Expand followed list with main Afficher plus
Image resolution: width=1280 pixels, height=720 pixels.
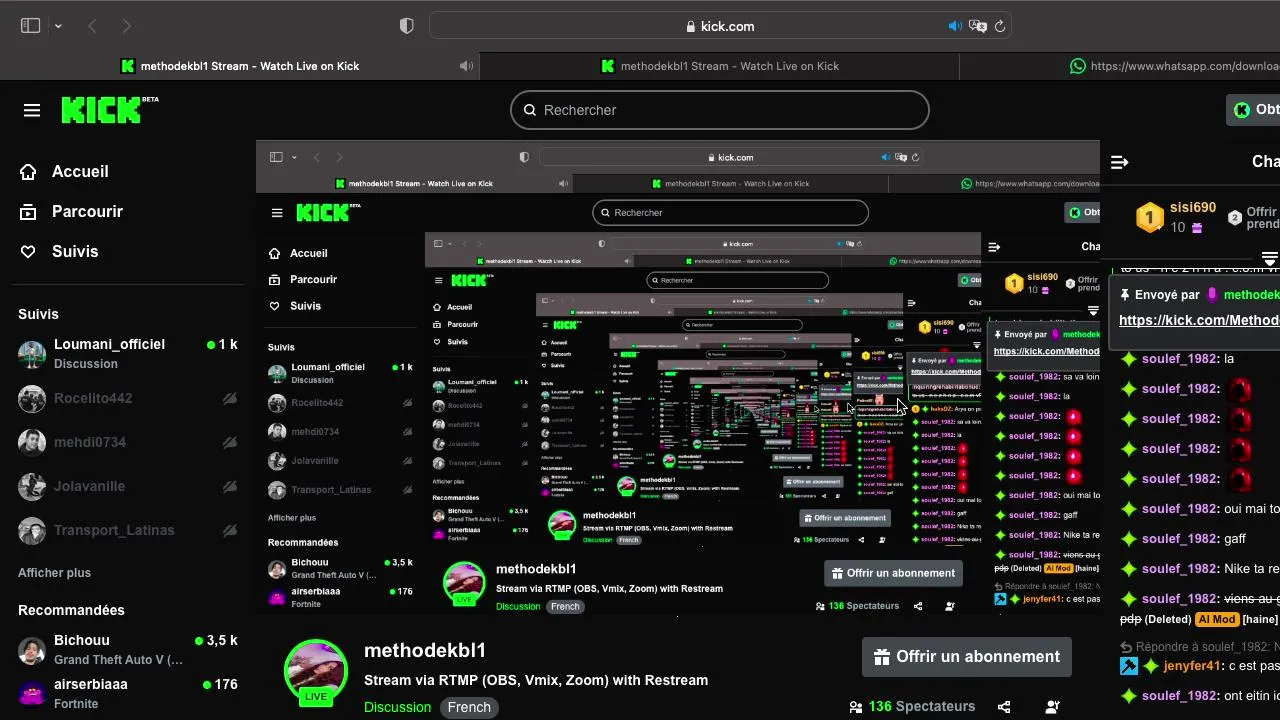point(54,573)
